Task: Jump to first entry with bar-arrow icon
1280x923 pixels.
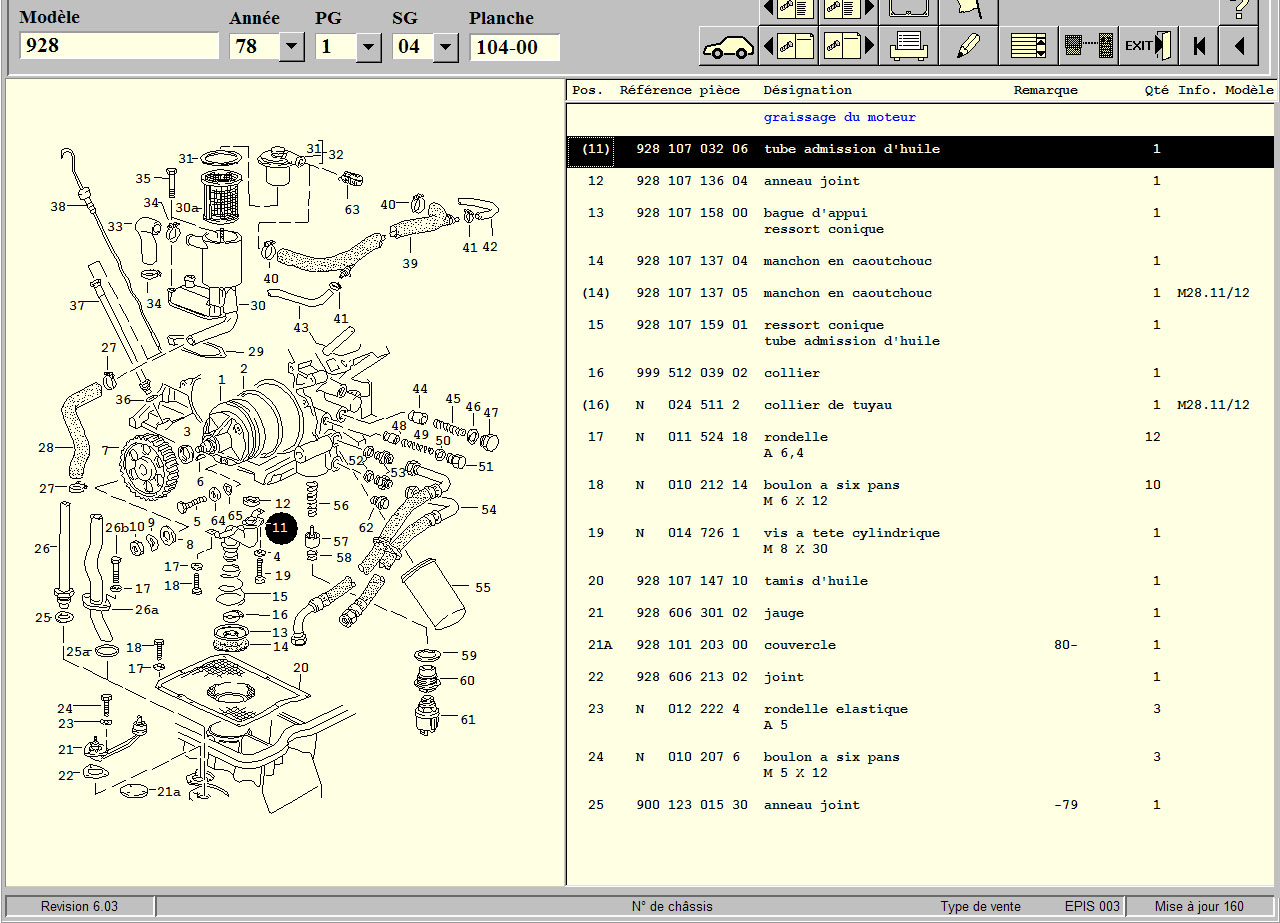Action: tap(1198, 46)
